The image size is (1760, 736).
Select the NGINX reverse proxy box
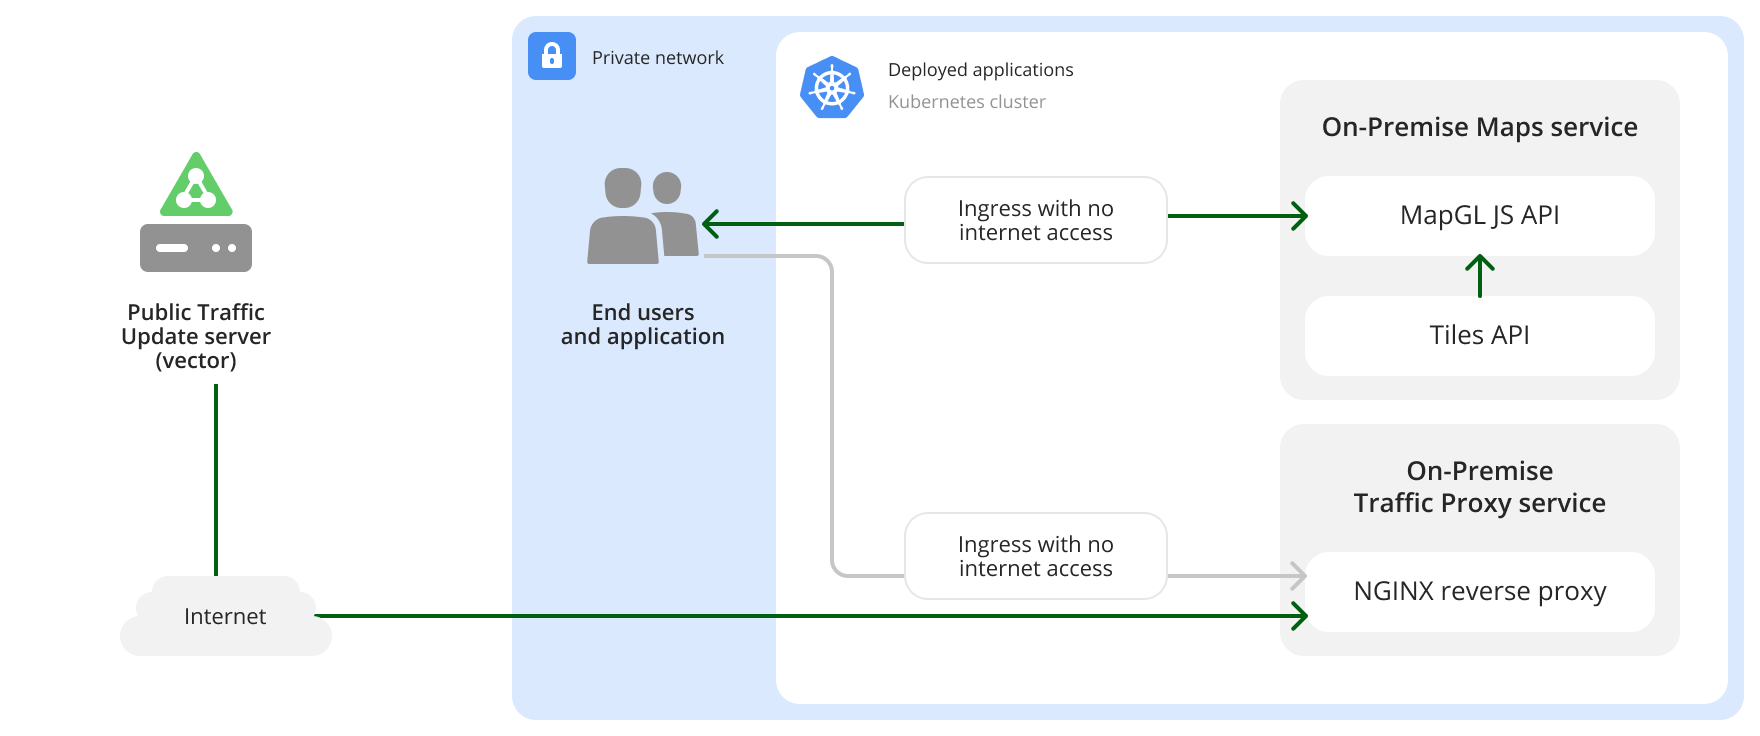1480,592
